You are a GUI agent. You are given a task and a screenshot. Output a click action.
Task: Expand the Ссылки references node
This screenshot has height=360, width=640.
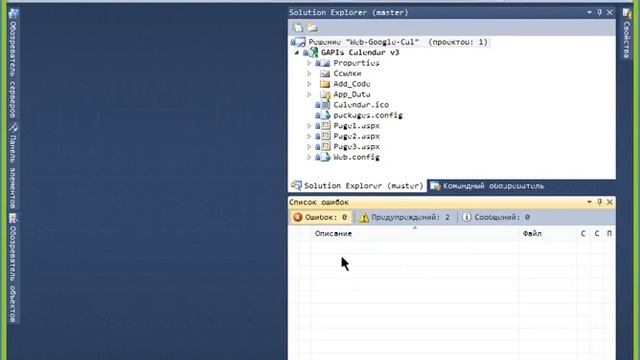[x=309, y=73]
